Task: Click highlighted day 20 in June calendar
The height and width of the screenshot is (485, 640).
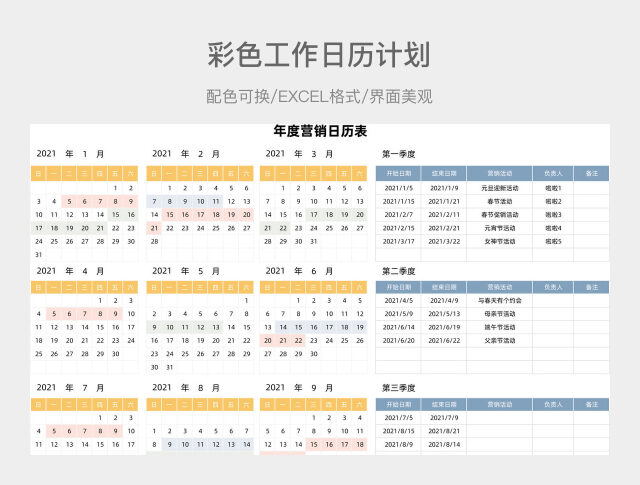Action: click(268, 340)
